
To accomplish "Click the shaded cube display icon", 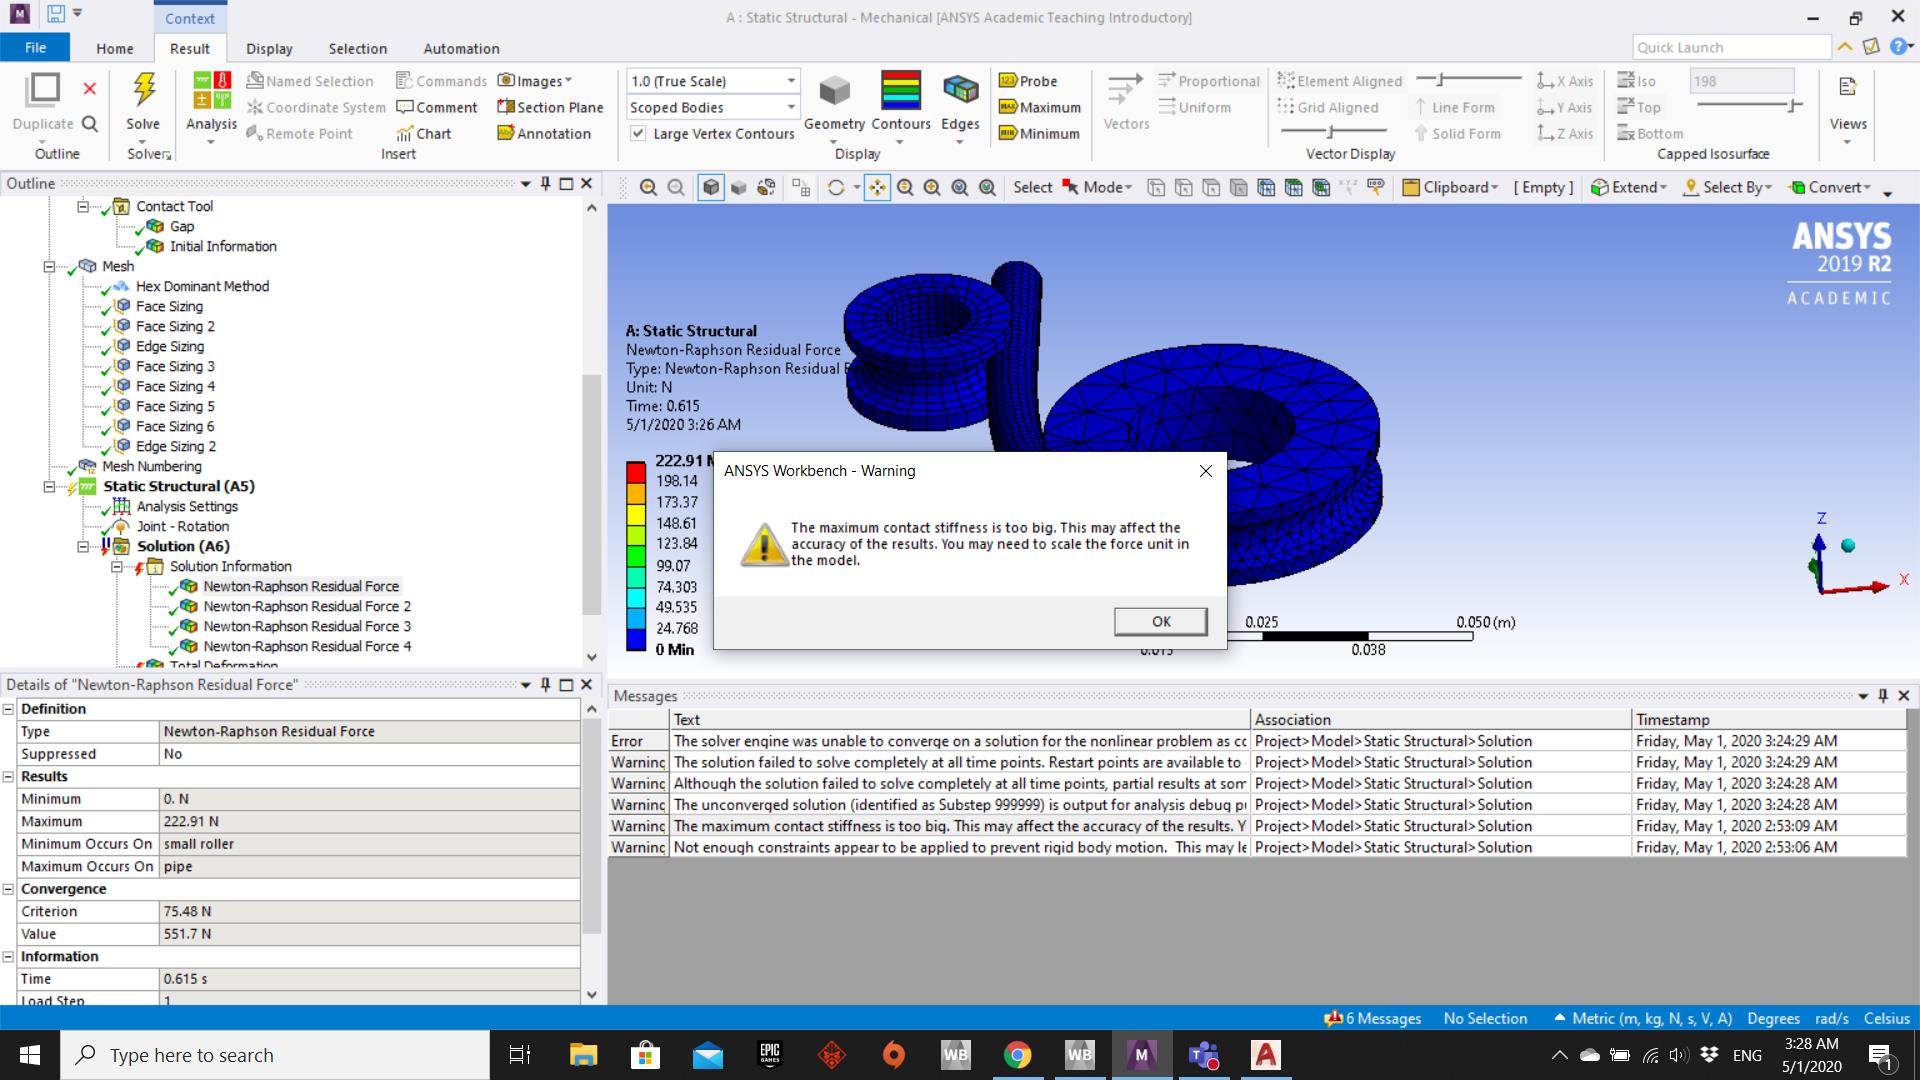I will click(x=710, y=187).
